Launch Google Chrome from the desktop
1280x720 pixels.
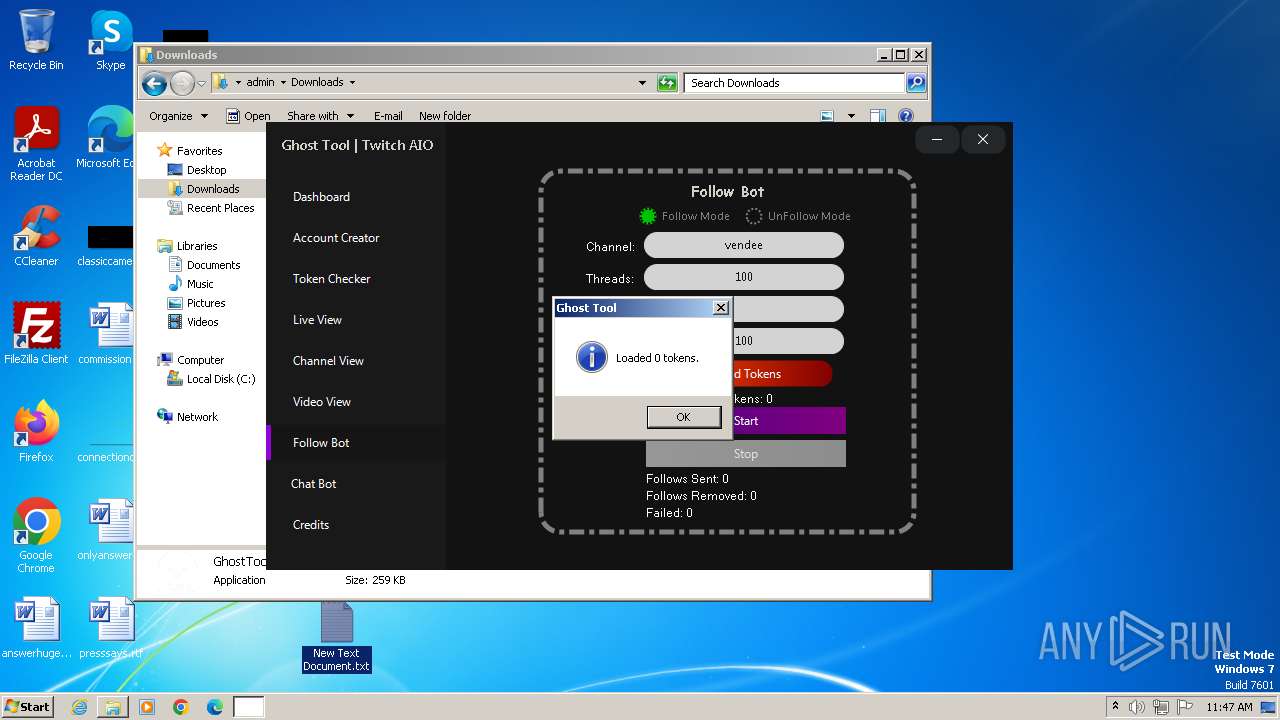tap(36, 536)
